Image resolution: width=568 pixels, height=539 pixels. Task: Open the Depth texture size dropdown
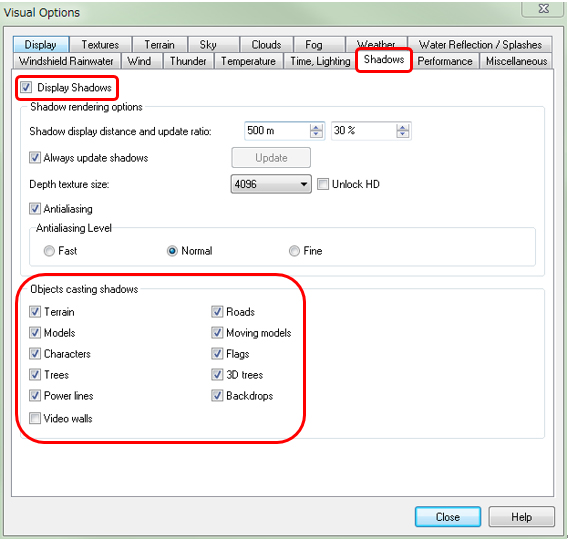pos(271,184)
